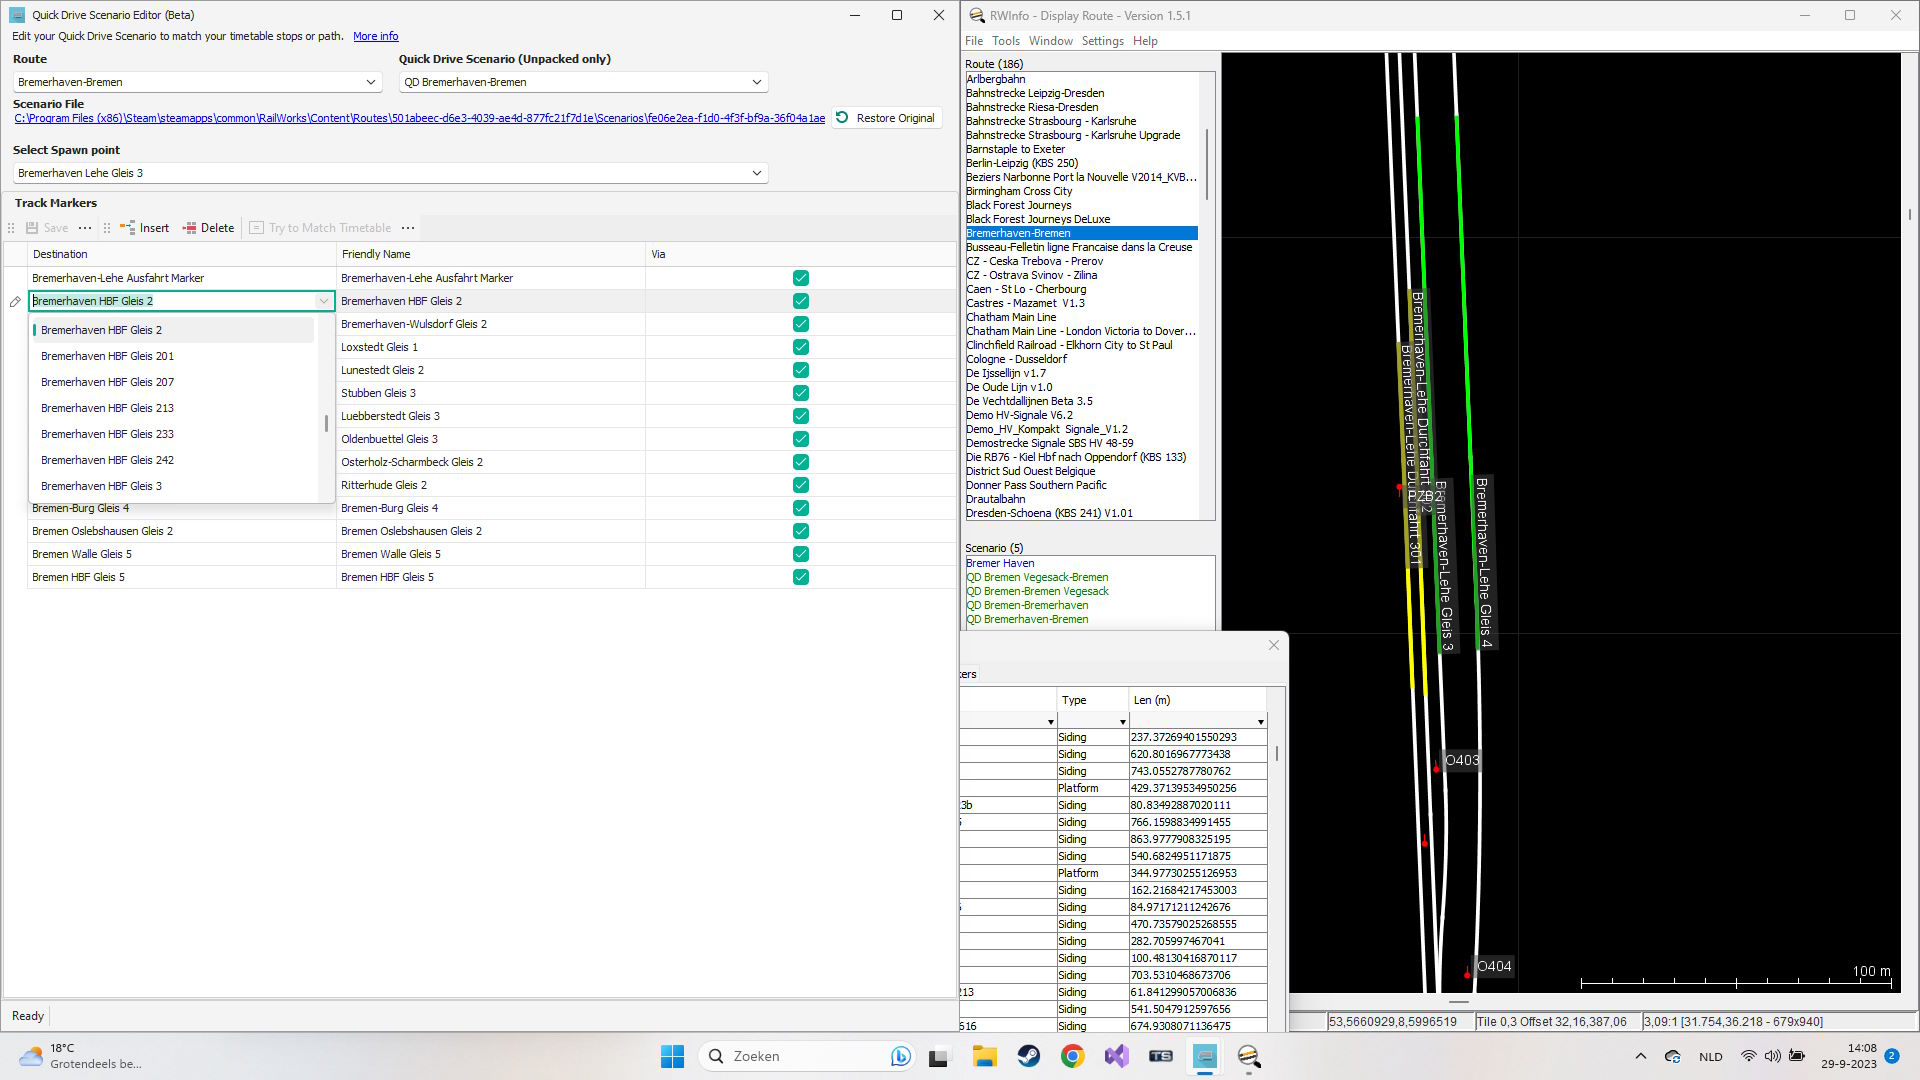Open File Explorer from the taskbar
The height and width of the screenshot is (1080, 1920).
[x=984, y=1056]
